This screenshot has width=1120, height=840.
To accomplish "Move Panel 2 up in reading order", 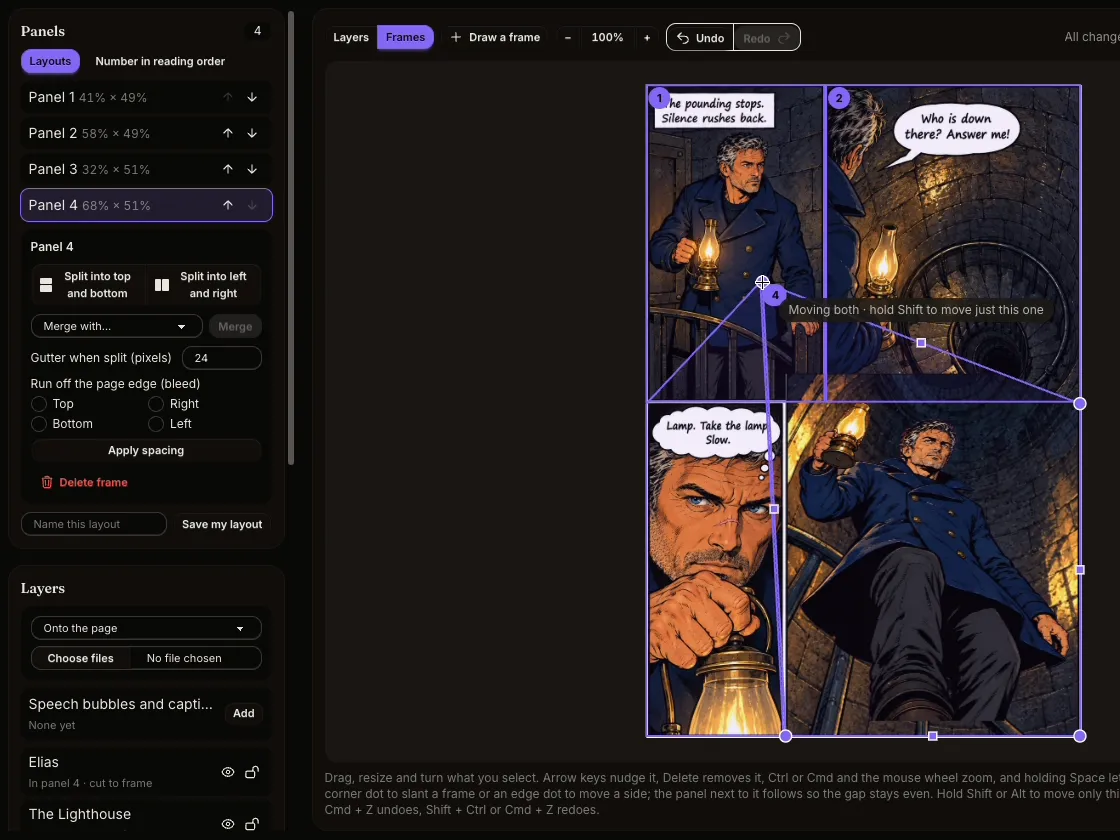I will tap(228, 133).
